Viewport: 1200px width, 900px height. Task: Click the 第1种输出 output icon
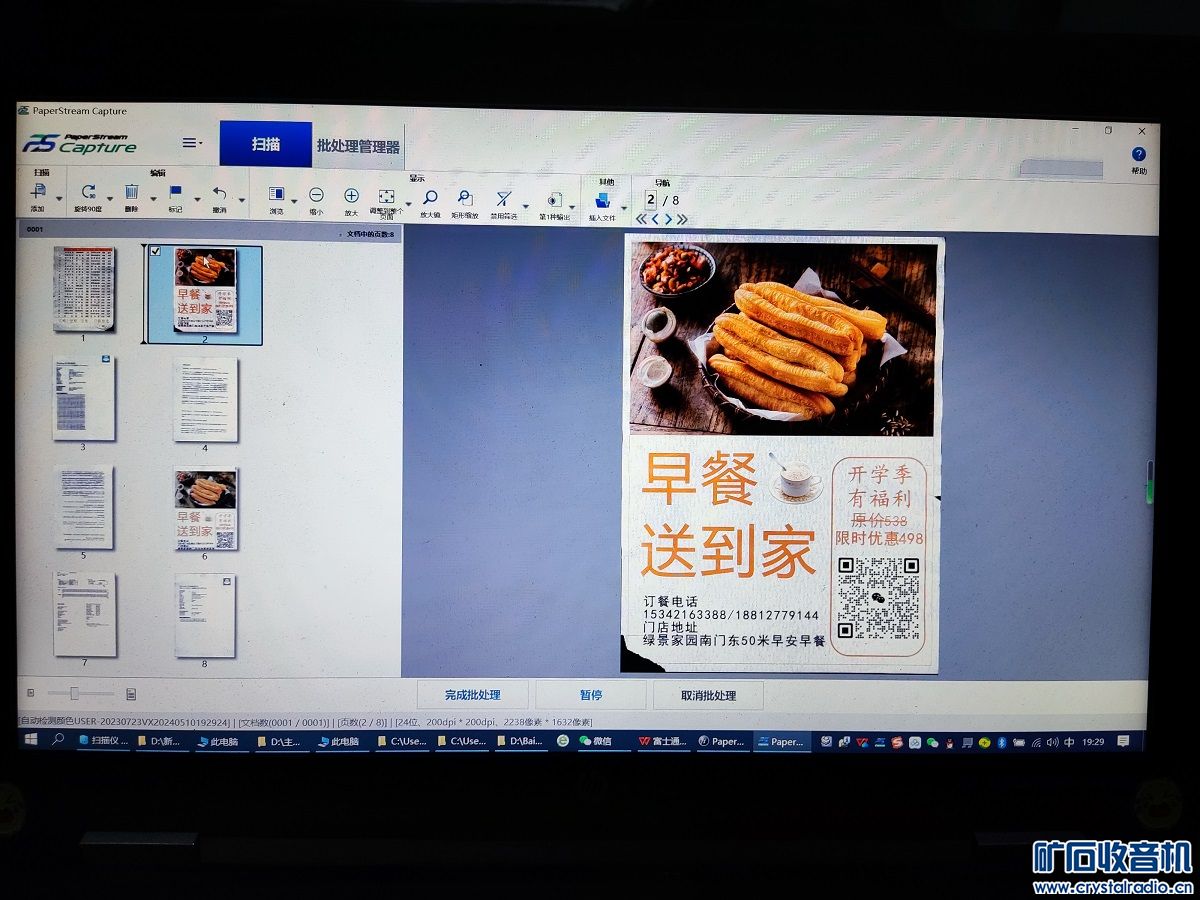tap(554, 199)
